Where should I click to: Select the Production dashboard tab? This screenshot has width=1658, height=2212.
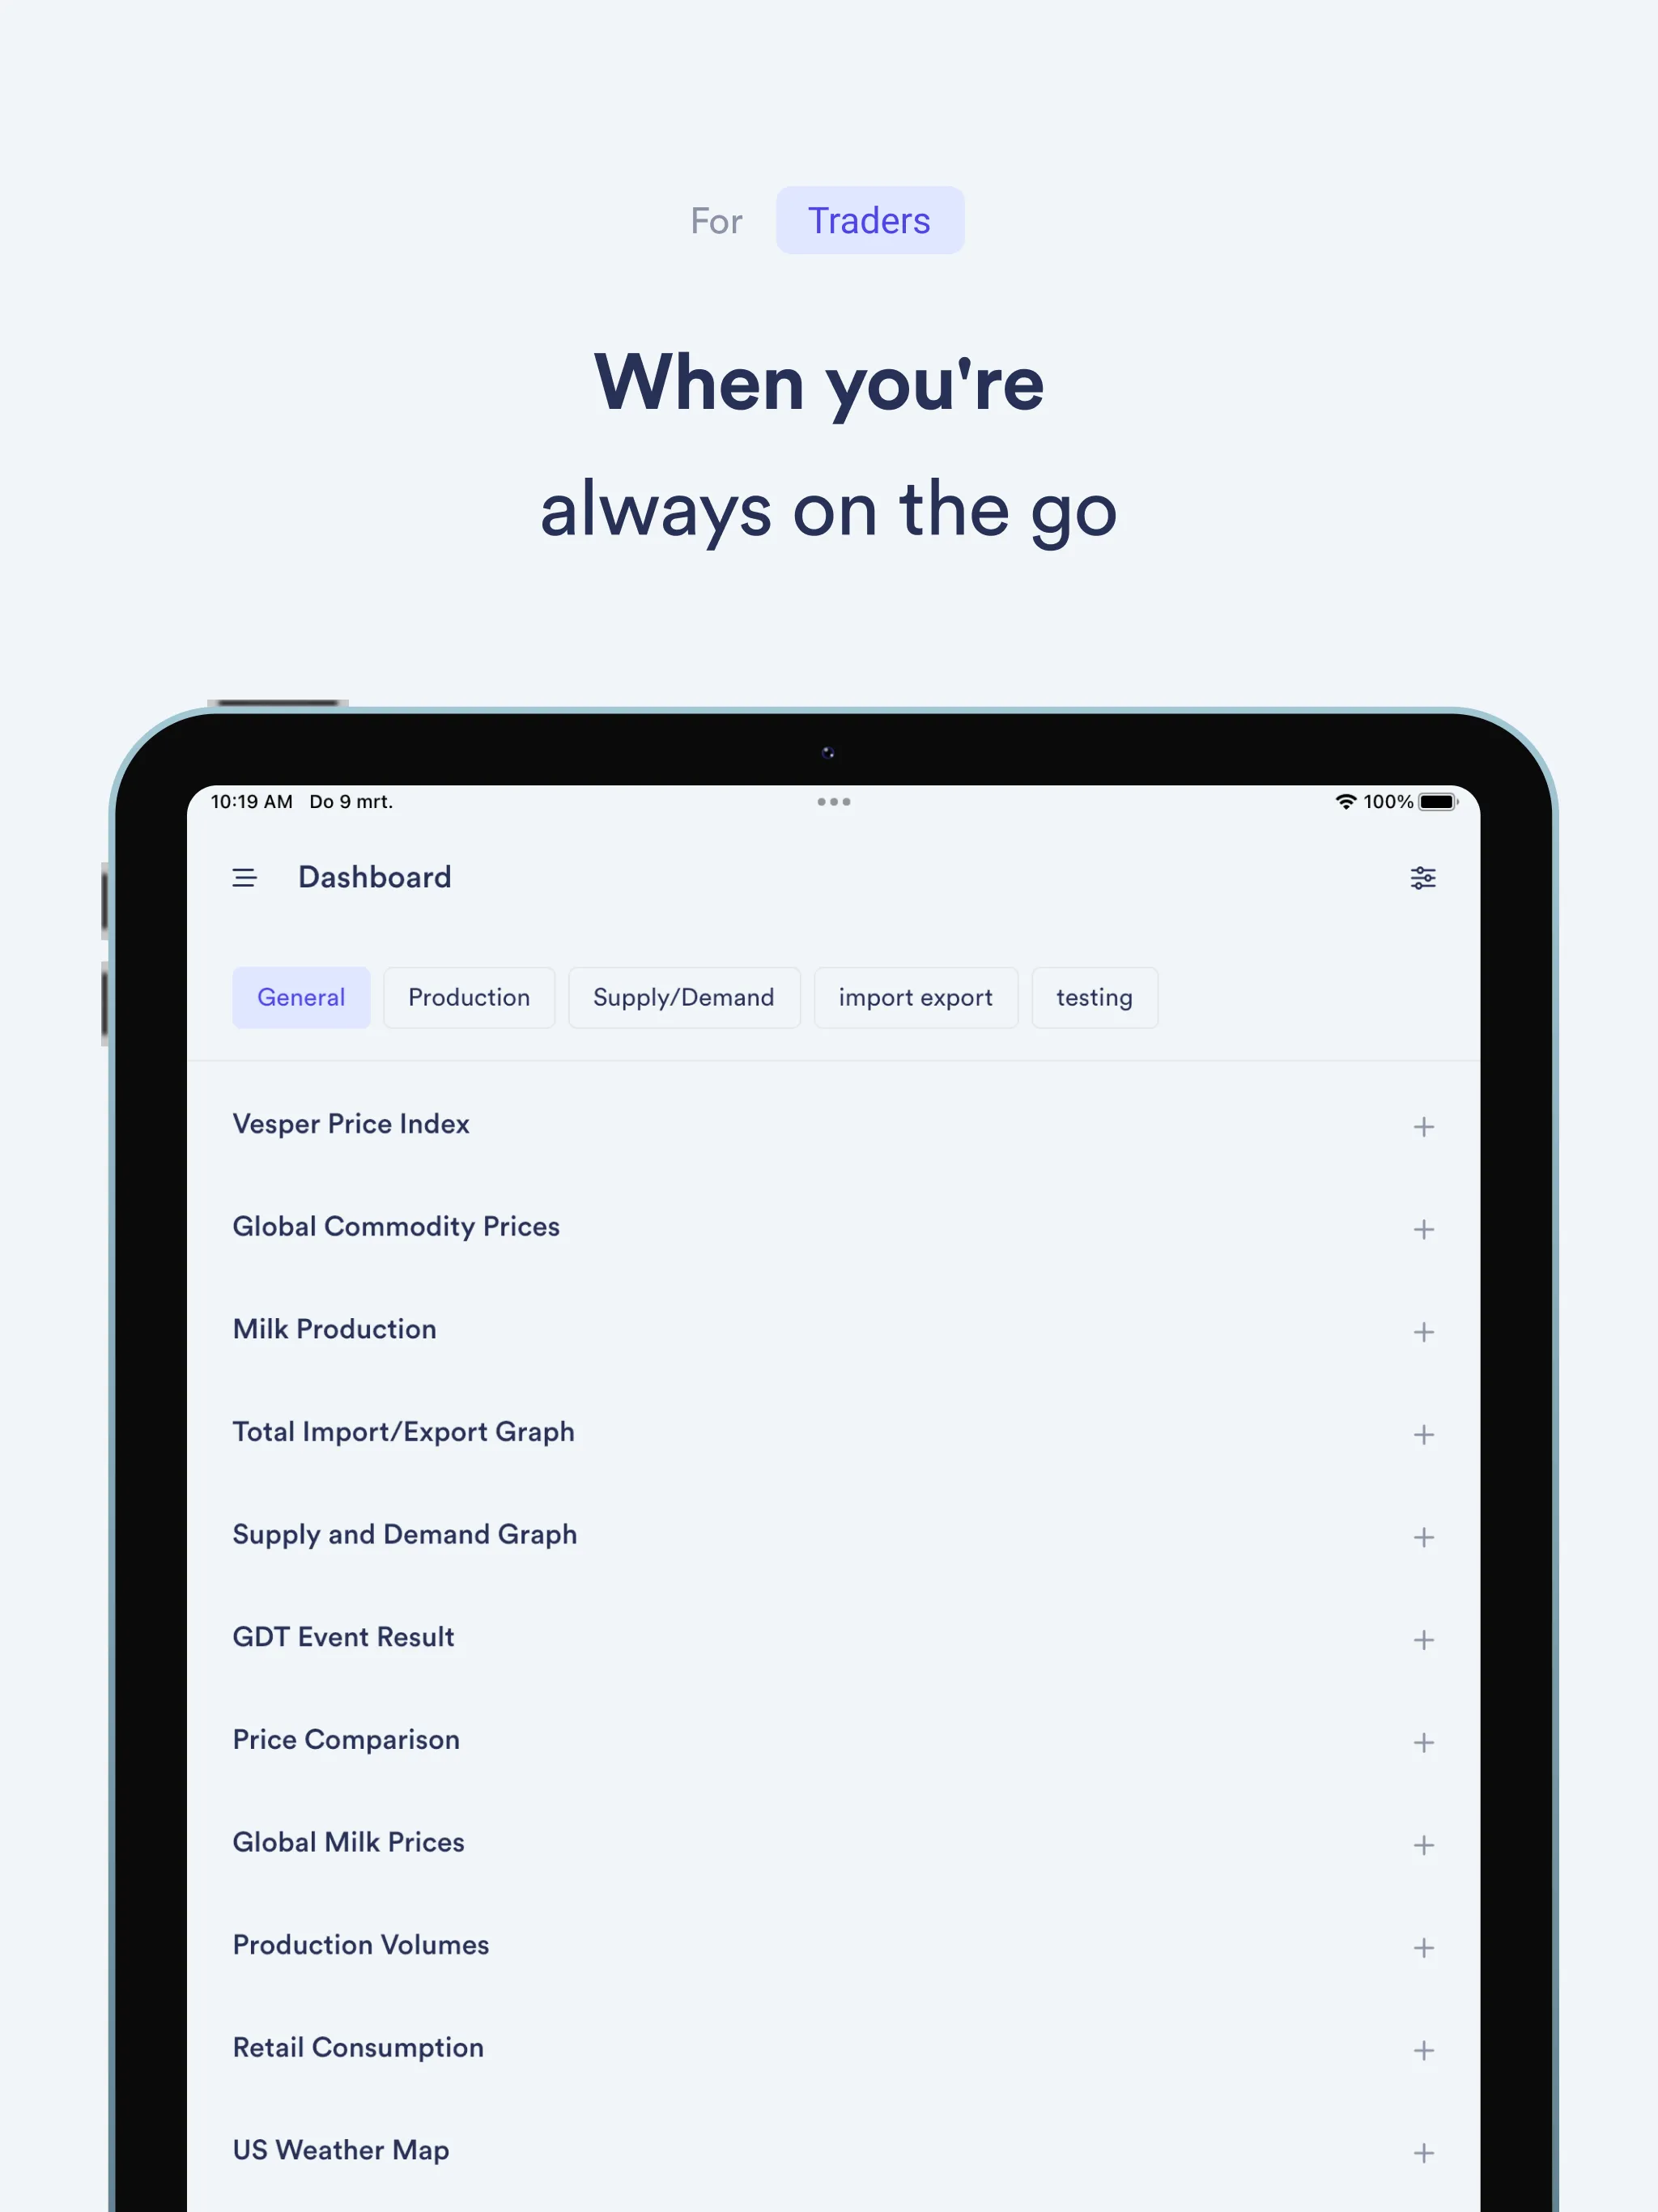469,996
